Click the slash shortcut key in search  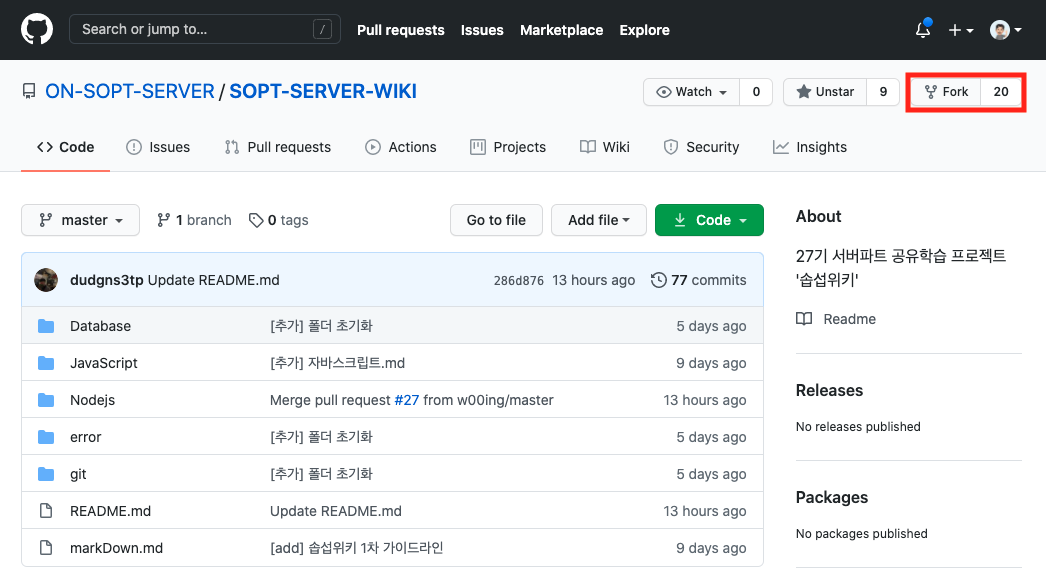[322, 29]
